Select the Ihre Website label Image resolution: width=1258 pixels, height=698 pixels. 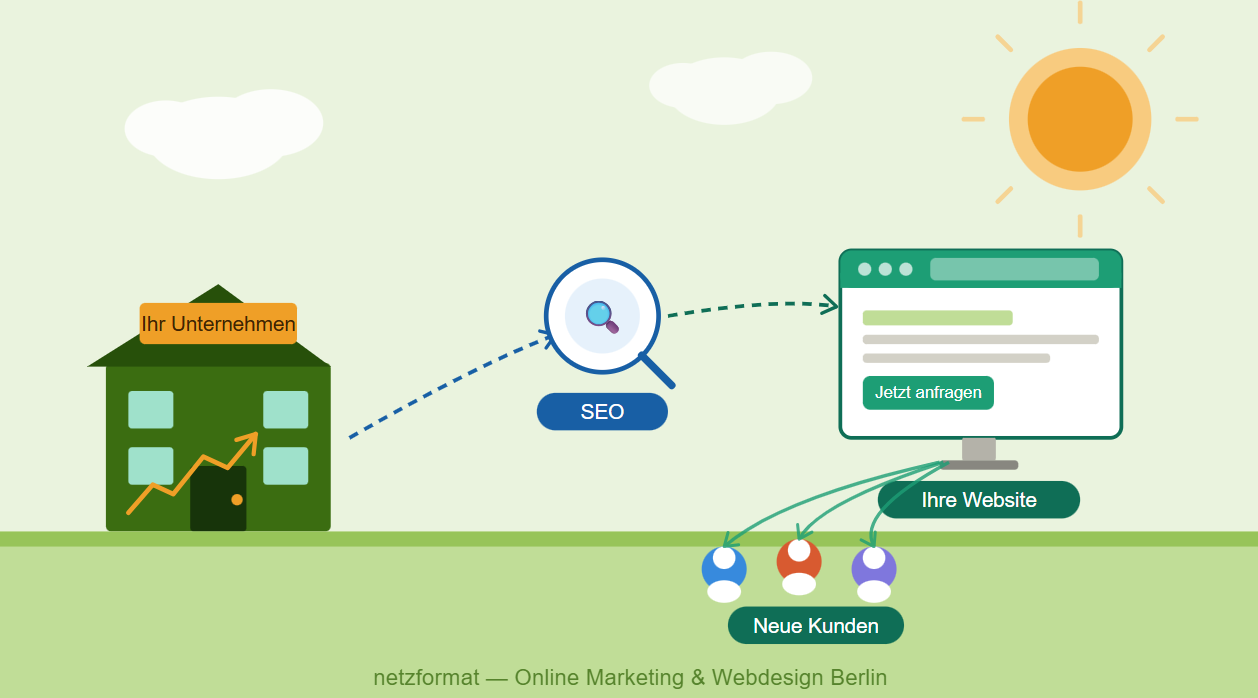(x=978, y=500)
